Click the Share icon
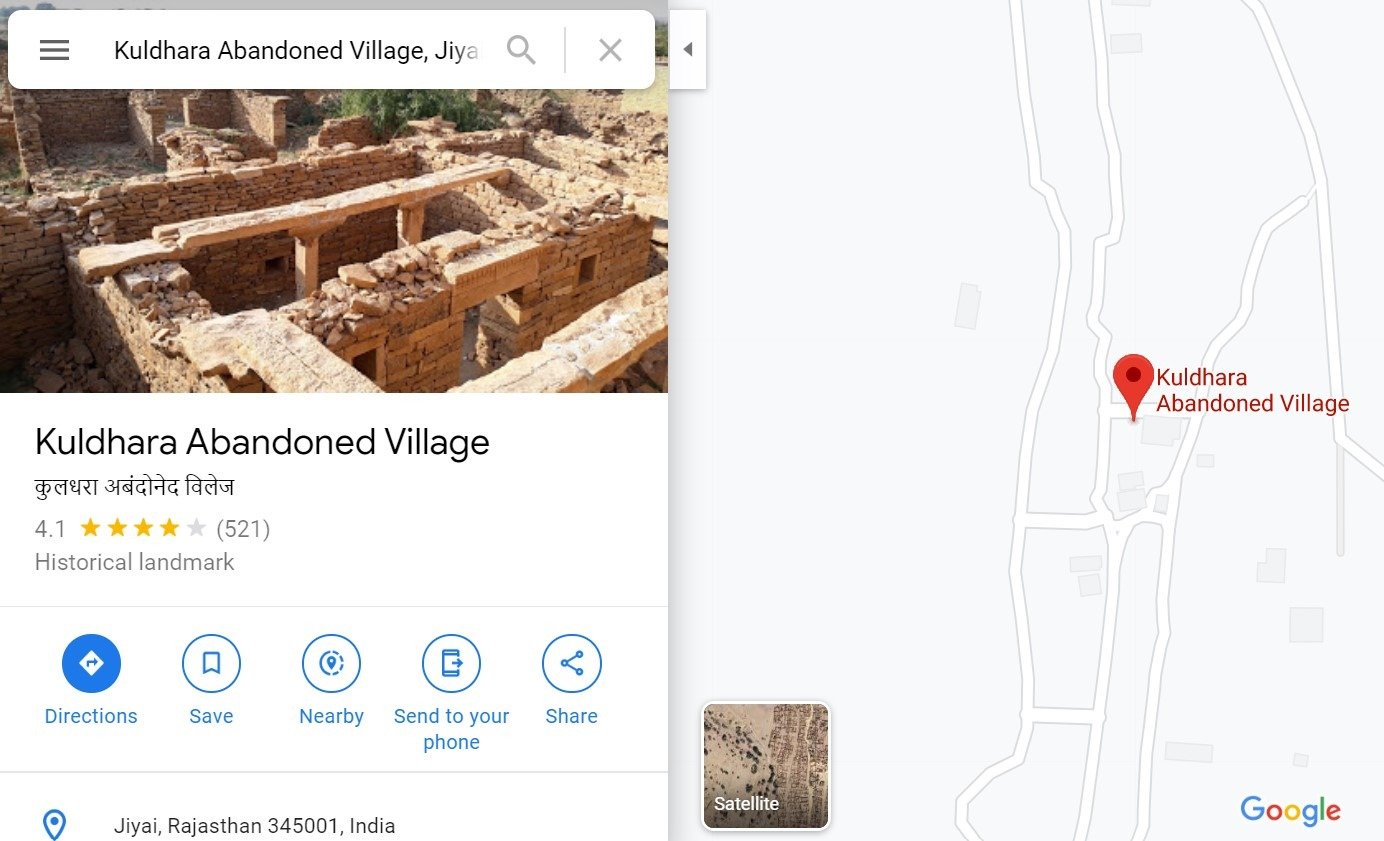The height and width of the screenshot is (841, 1384). click(571, 663)
